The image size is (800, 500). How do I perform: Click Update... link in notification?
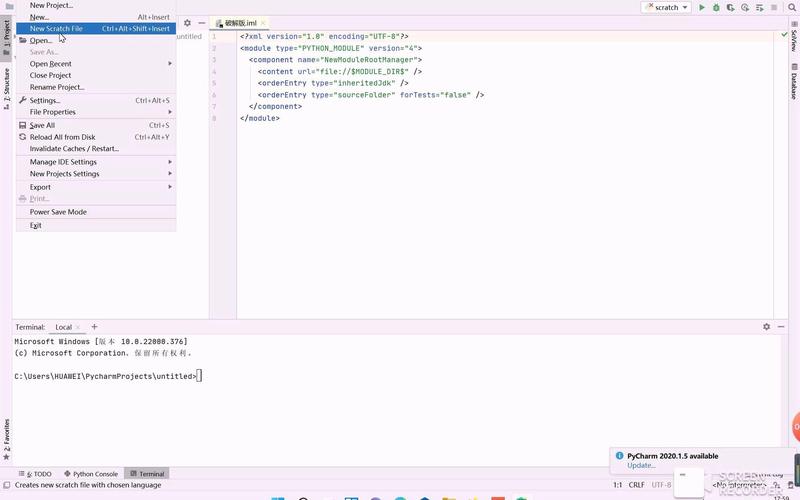point(641,465)
